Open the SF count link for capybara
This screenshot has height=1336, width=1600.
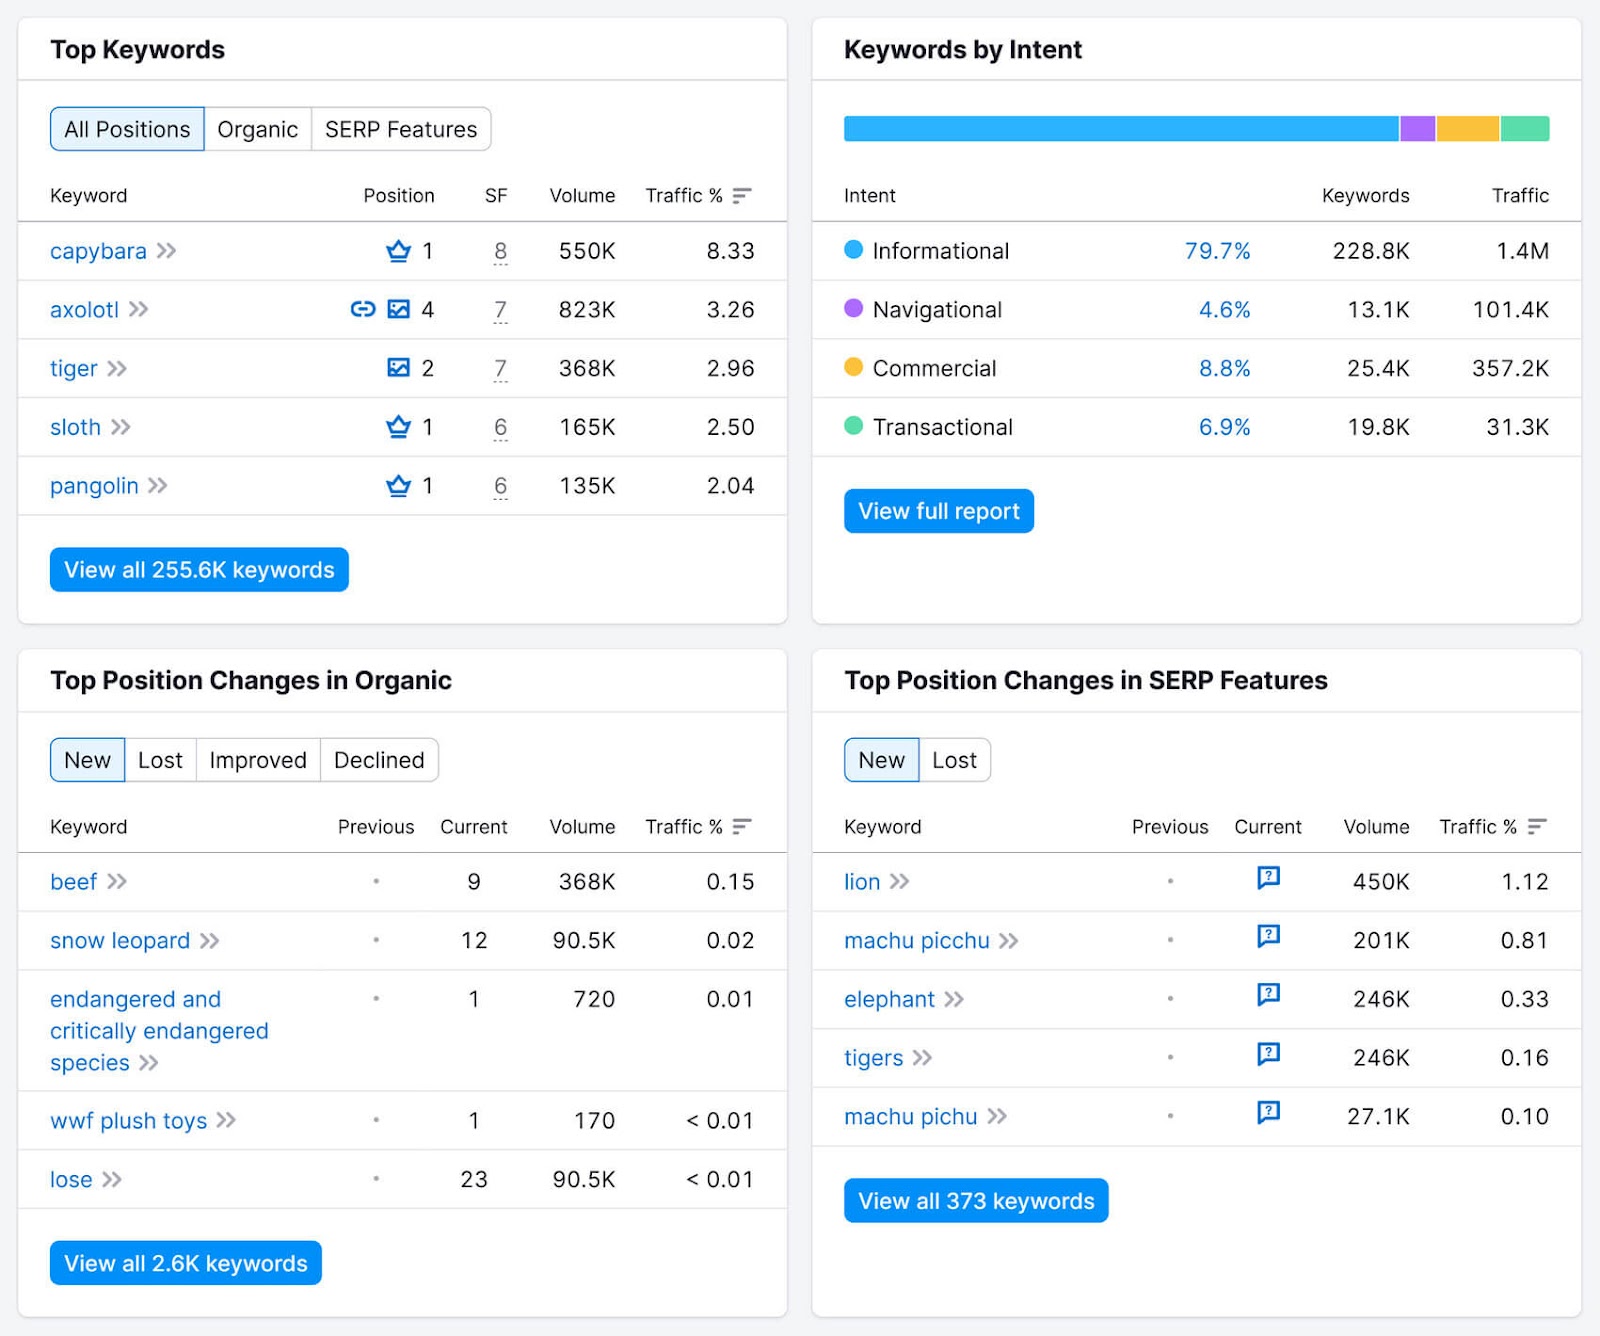click(x=500, y=252)
